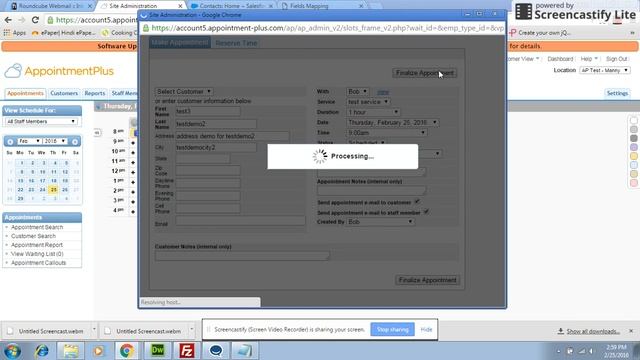This screenshot has width=640, height=360.
Task: Open the Apps bookmarks grid icon
Action: coord(7,33)
